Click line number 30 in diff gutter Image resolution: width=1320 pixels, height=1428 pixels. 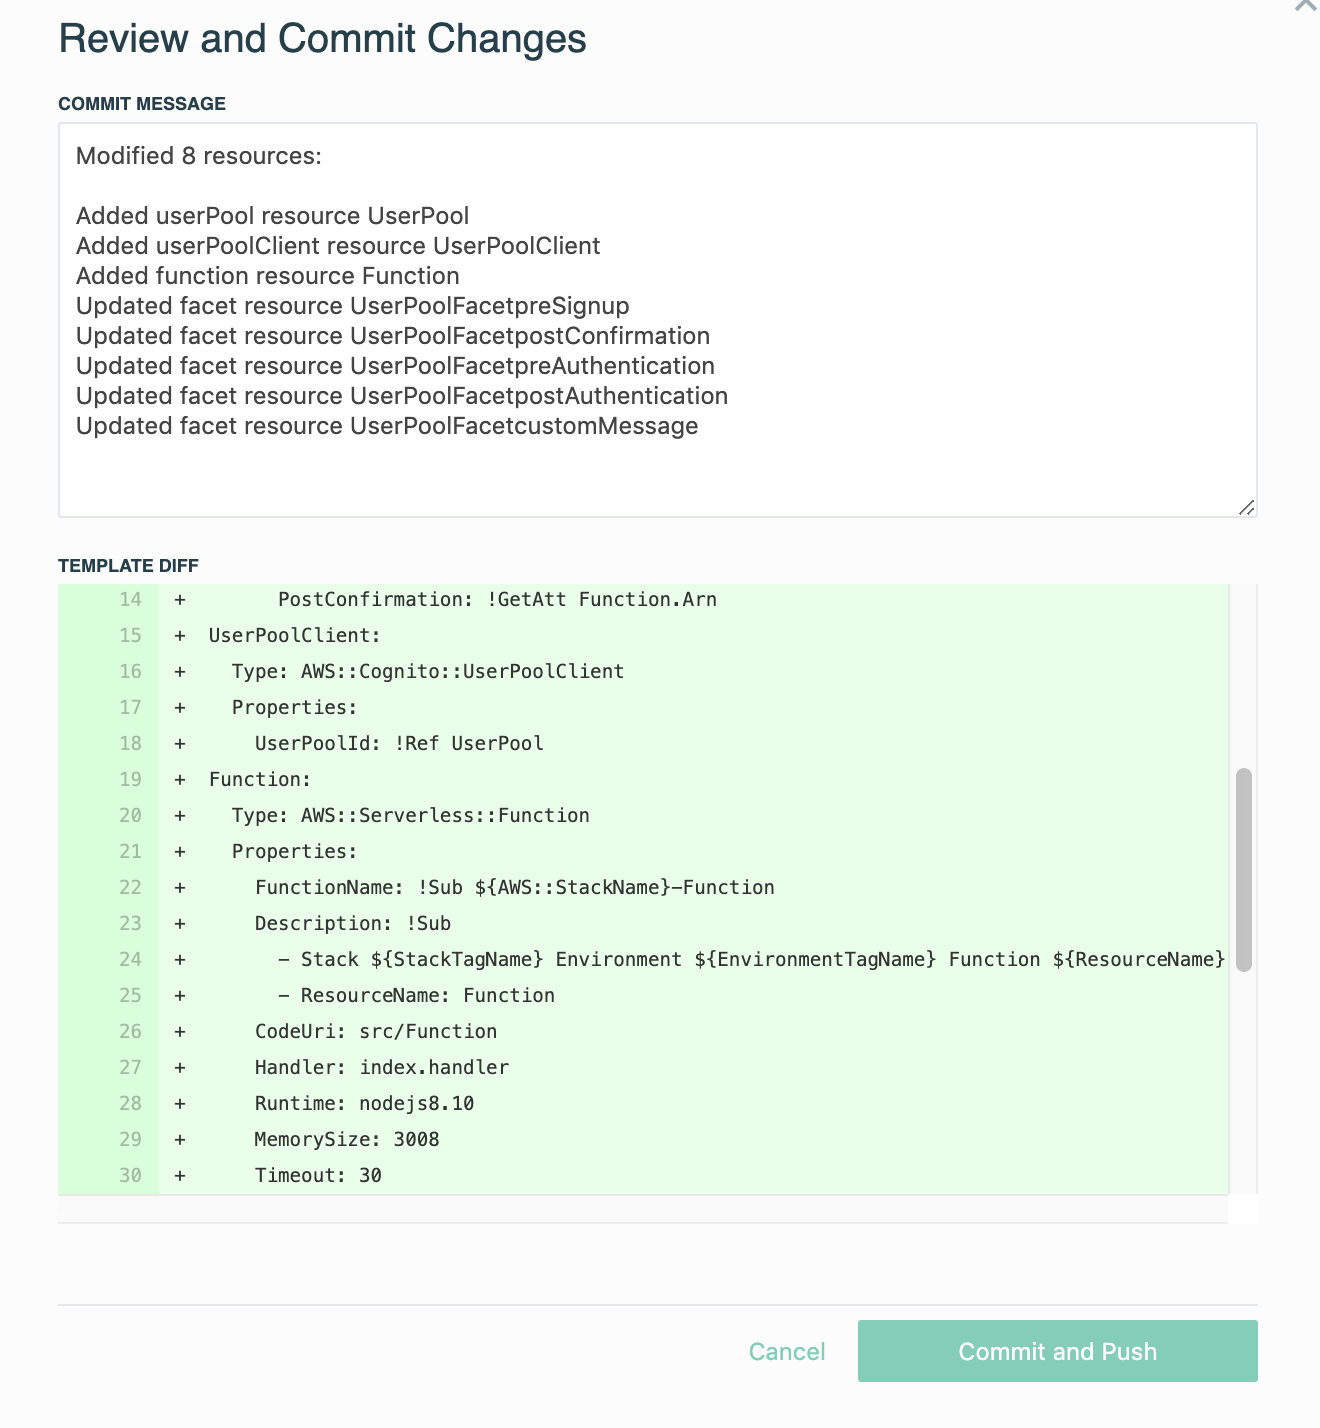coord(131,1175)
